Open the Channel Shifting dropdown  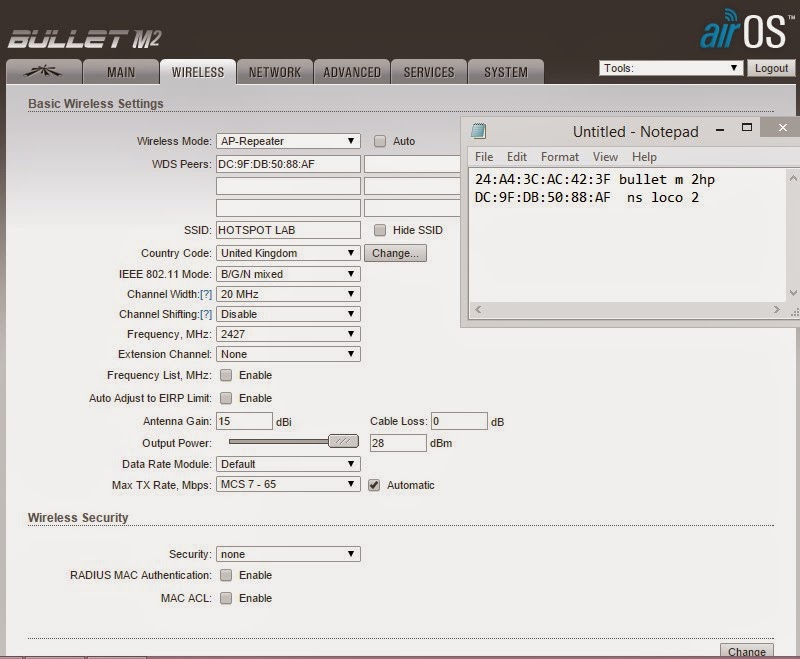pyautogui.click(x=288, y=314)
